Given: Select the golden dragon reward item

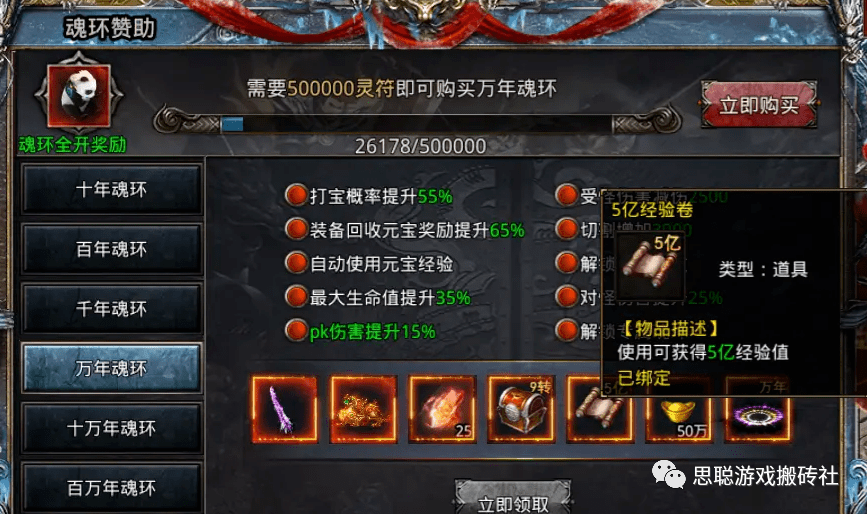Looking at the screenshot, I should (x=363, y=410).
